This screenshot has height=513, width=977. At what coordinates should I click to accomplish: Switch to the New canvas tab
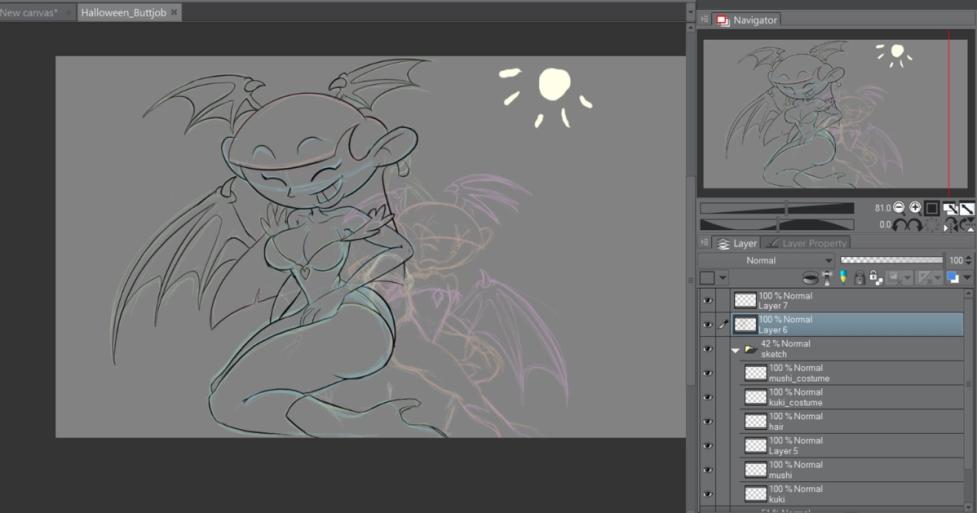click(x=30, y=12)
